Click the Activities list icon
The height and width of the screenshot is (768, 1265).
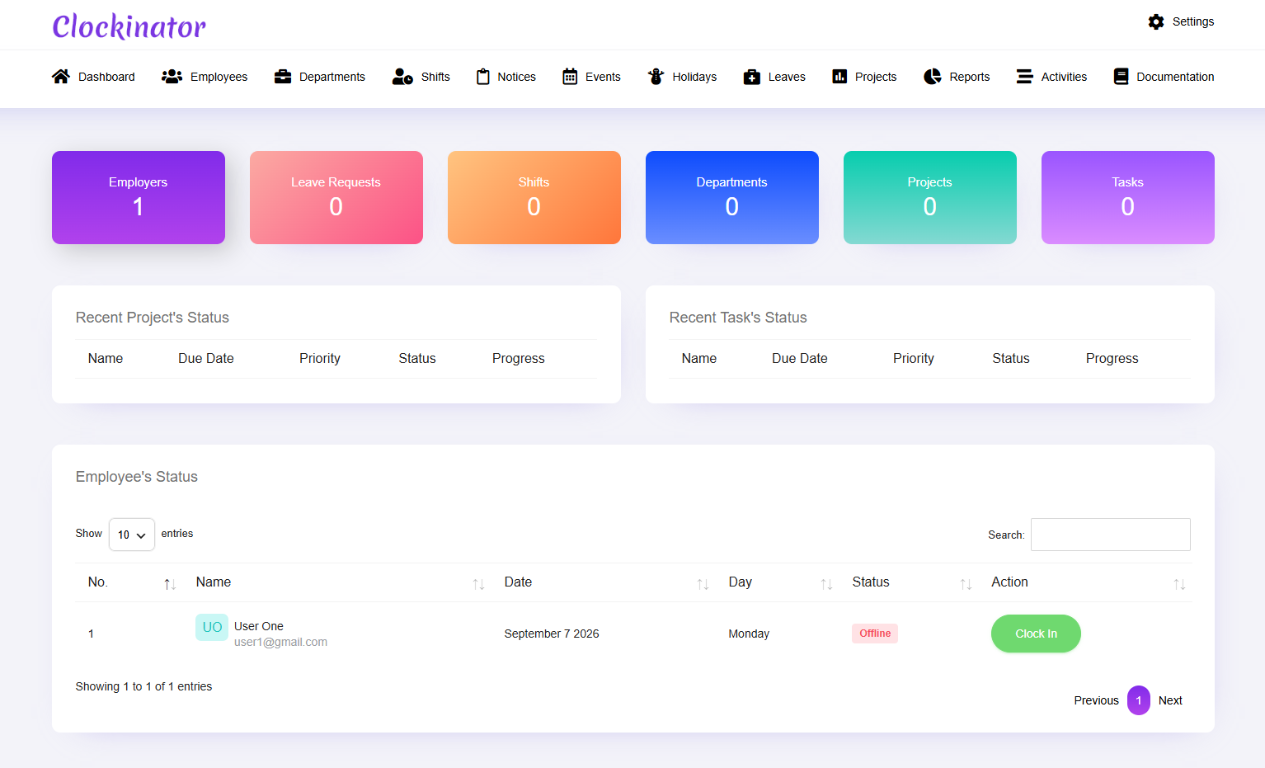click(1025, 76)
